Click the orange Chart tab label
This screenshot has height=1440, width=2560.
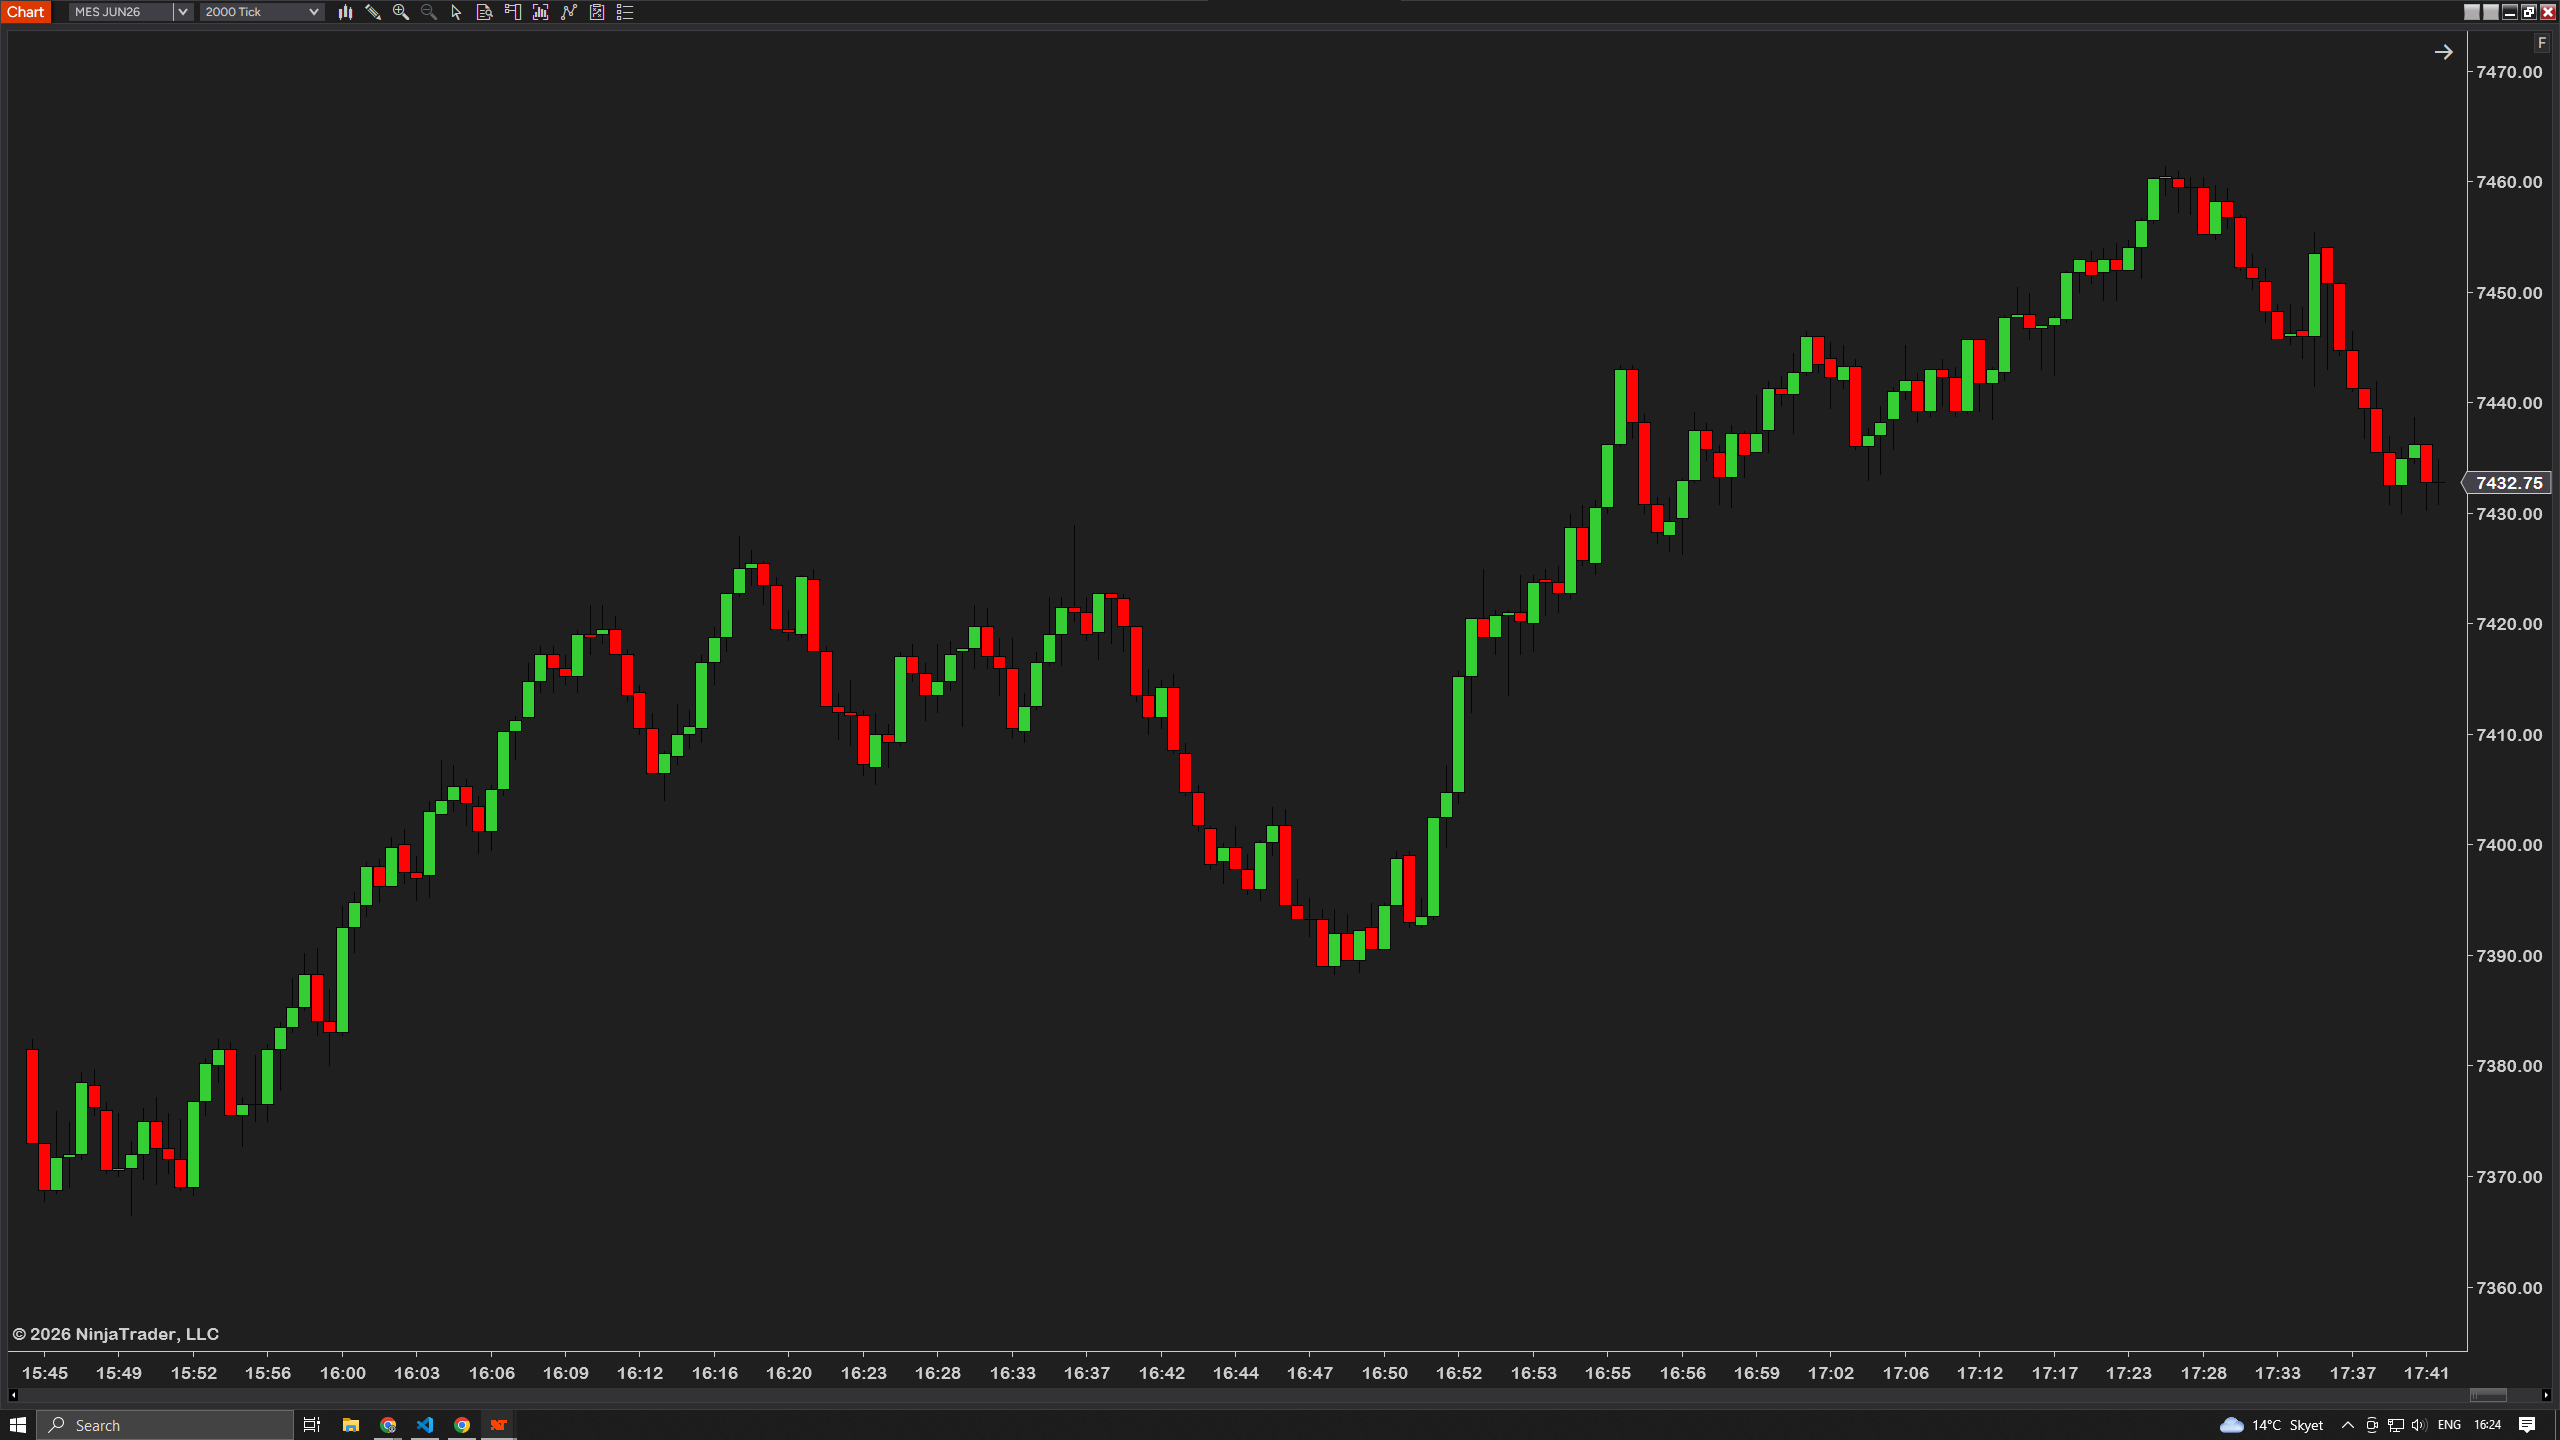point(25,12)
